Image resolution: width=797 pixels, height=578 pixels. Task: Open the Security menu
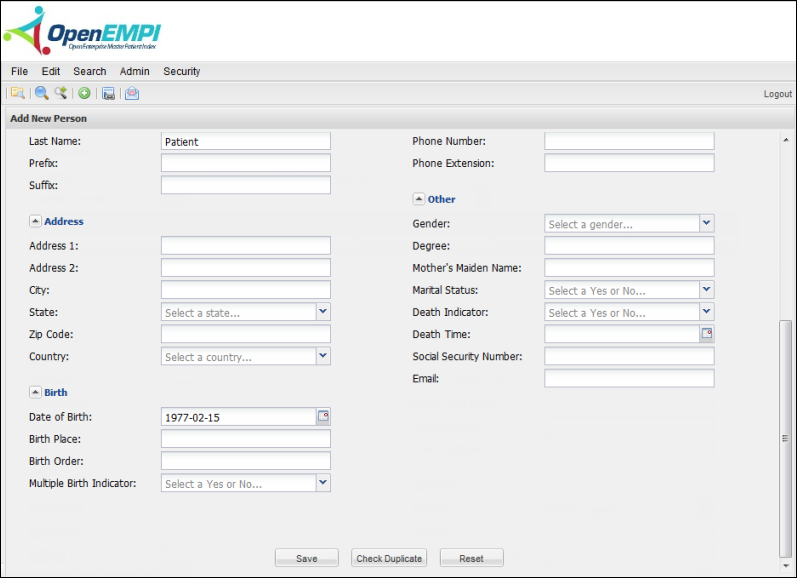point(181,71)
